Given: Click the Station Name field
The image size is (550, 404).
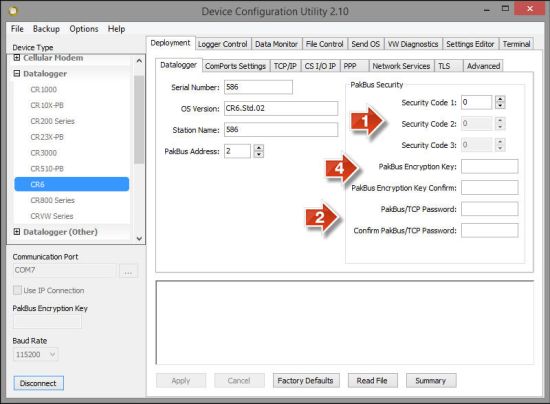Looking at the screenshot, I should pyautogui.click(x=281, y=130).
